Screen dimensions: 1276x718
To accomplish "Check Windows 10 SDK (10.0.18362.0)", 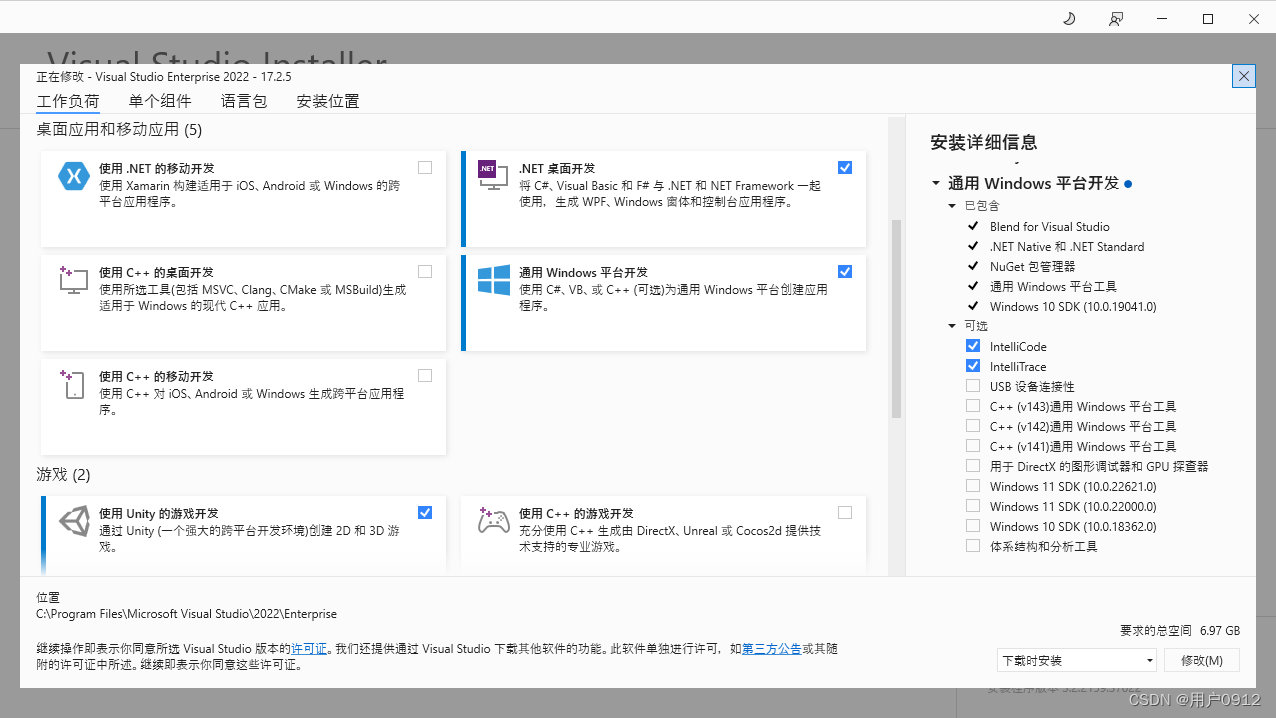I will [973, 526].
